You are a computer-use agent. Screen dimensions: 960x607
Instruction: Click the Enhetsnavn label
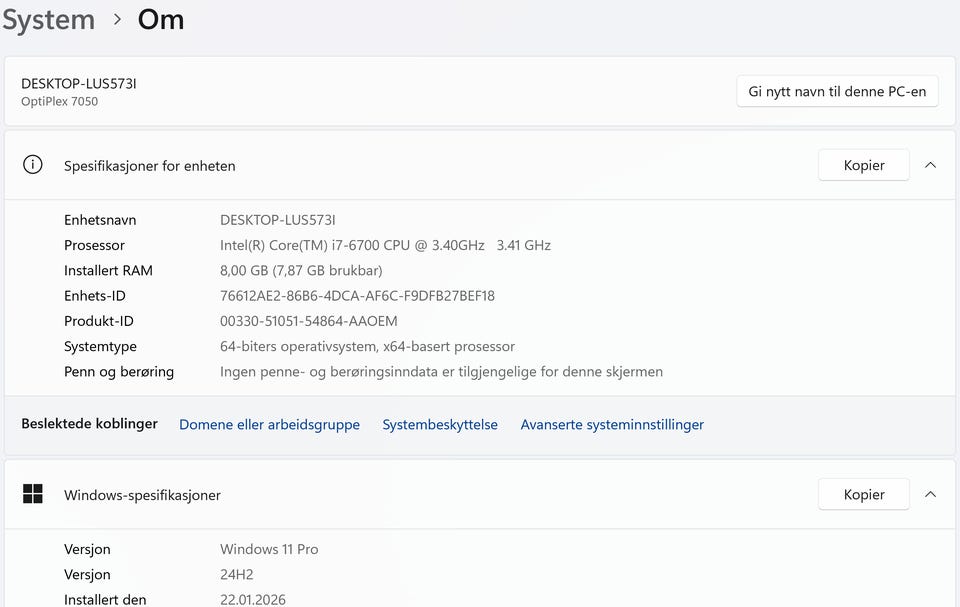[x=100, y=220]
